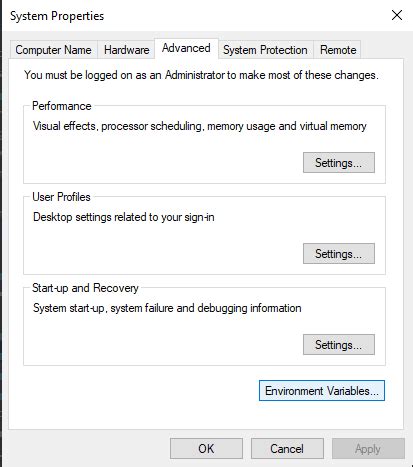Confirm the dialog with OK
413x467 pixels.
(x=206, y=449)
